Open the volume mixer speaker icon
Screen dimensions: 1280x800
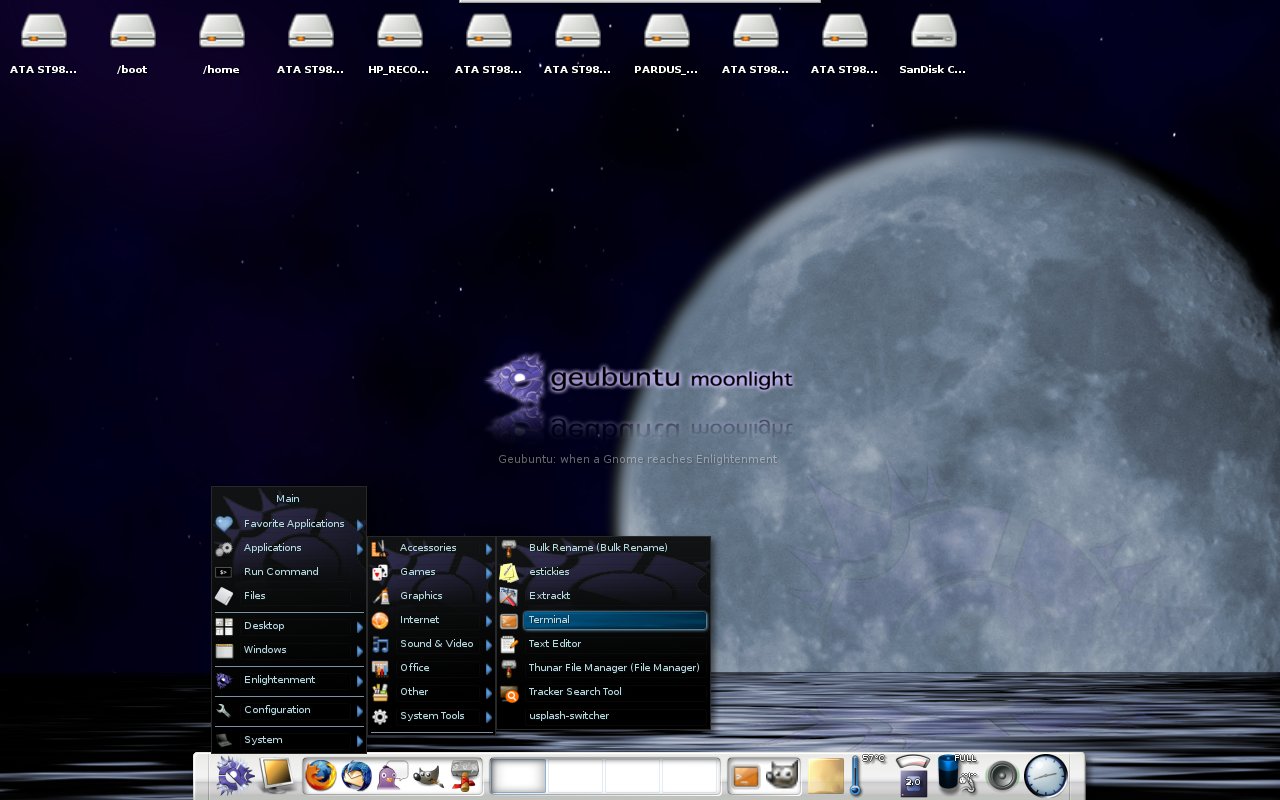tap(1001, 775)
